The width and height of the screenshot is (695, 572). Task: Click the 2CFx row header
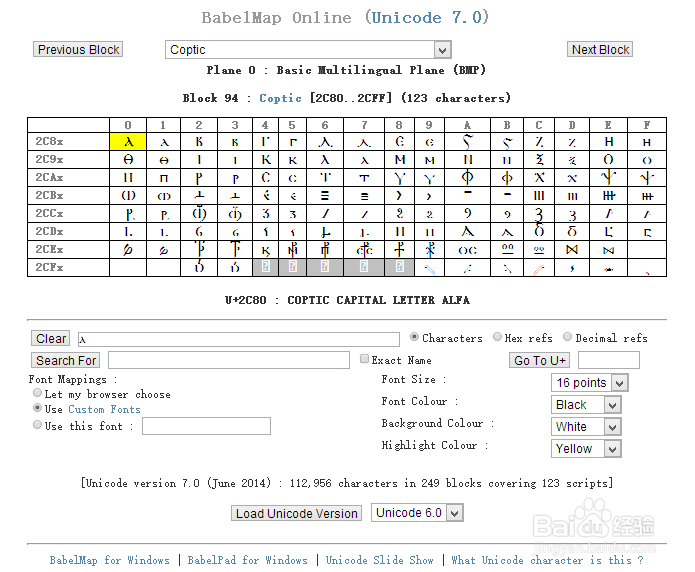(x=68, y=267)
